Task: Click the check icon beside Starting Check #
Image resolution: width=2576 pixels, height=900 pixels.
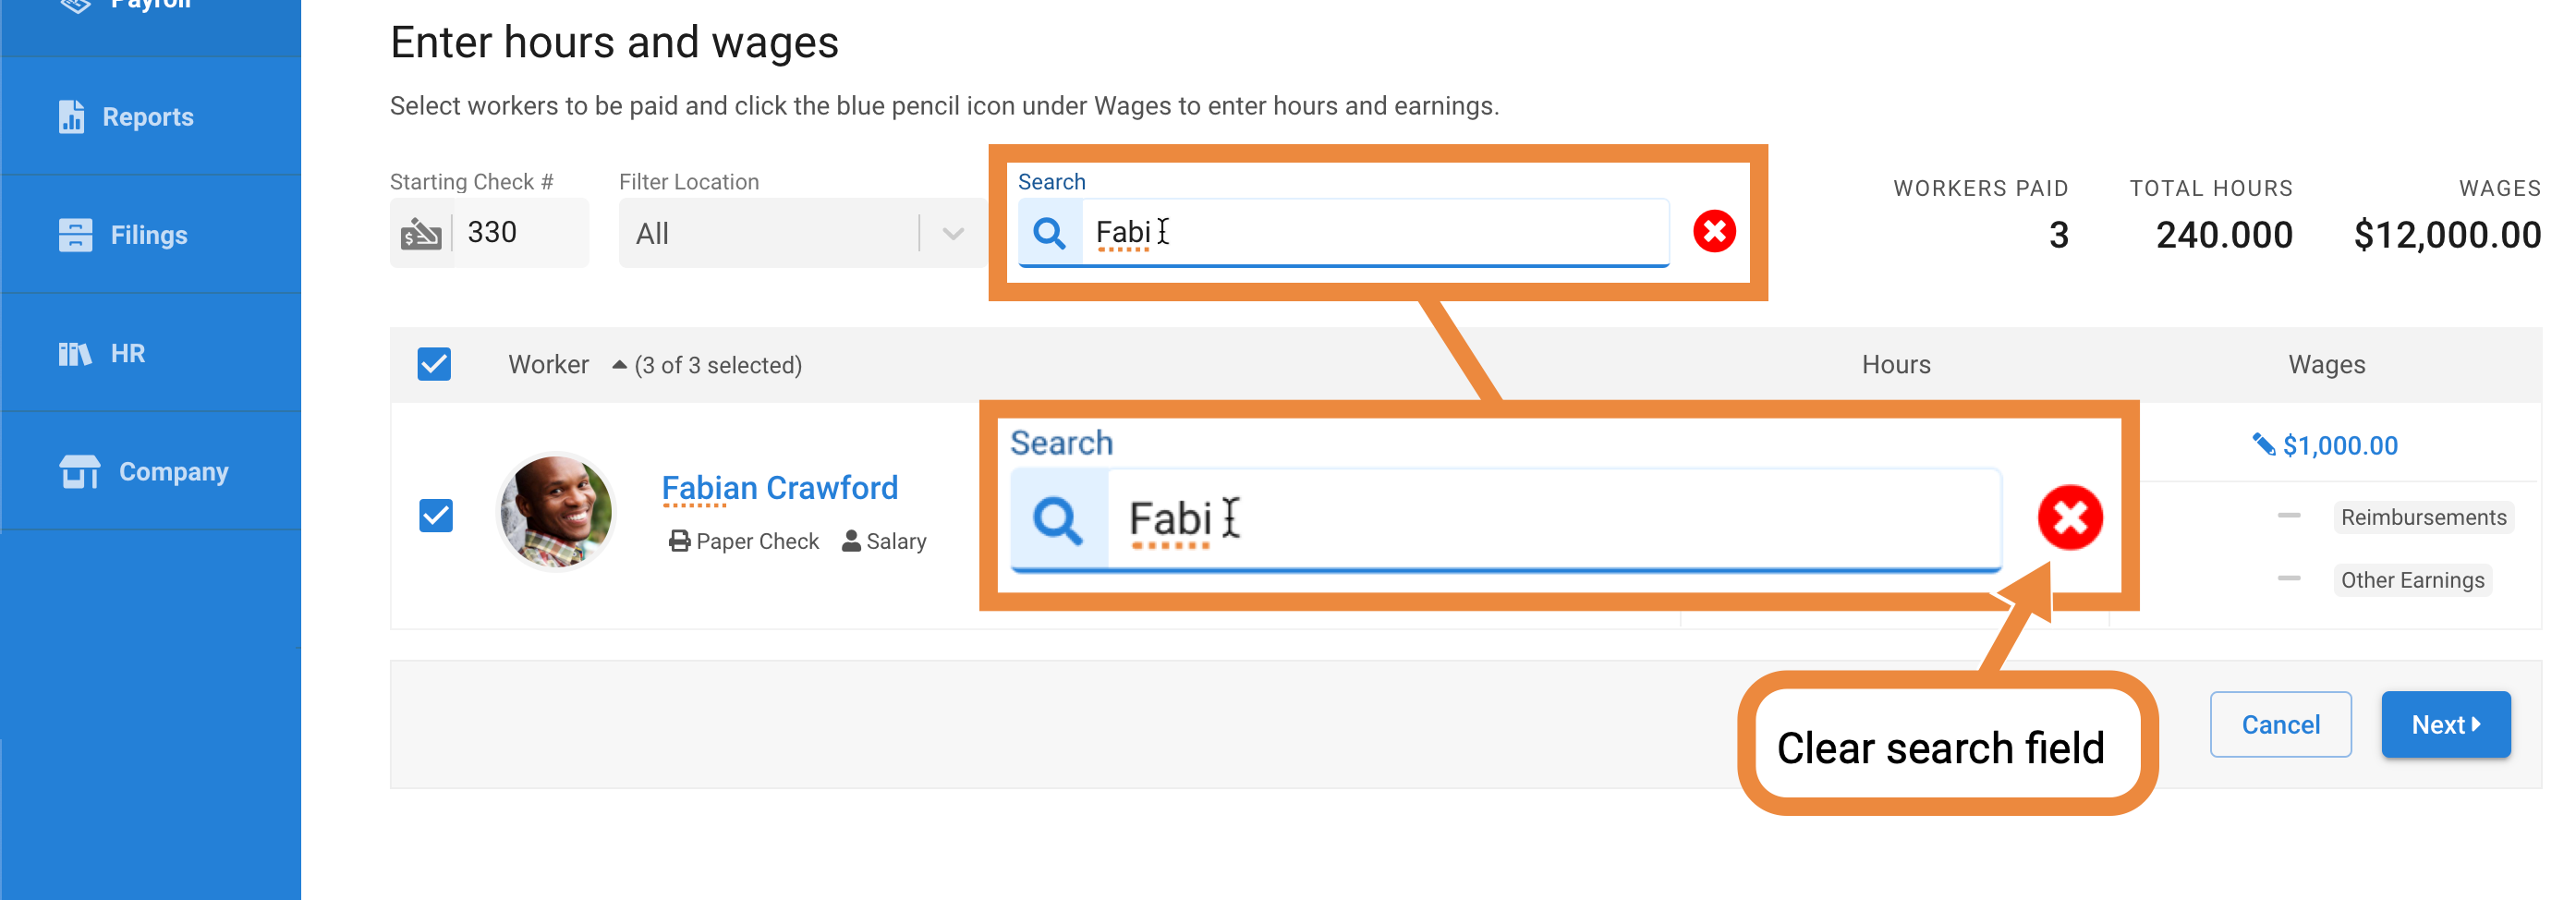Action: pyautogui.click(x=421, y=234)
